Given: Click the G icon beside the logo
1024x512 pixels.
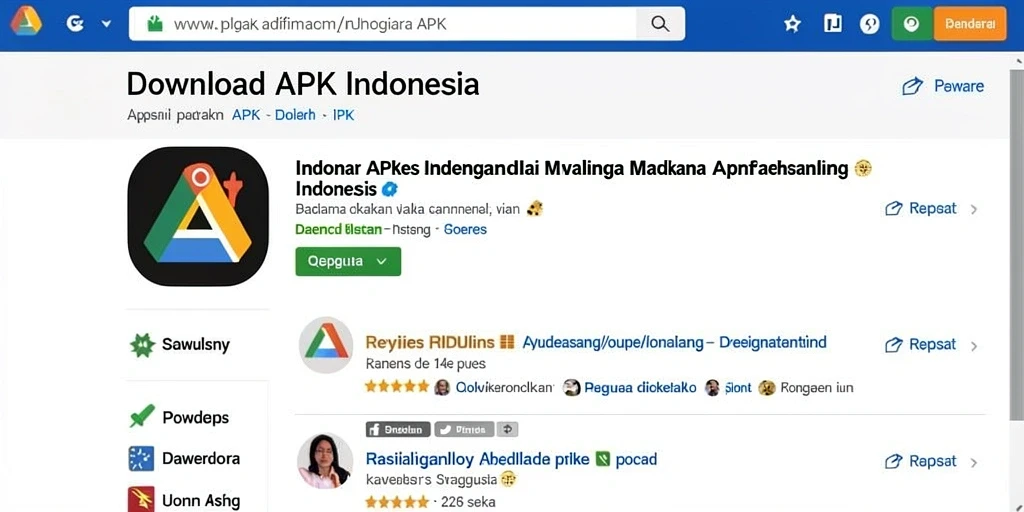Looking at the screenshot, I should click(75, 24).
